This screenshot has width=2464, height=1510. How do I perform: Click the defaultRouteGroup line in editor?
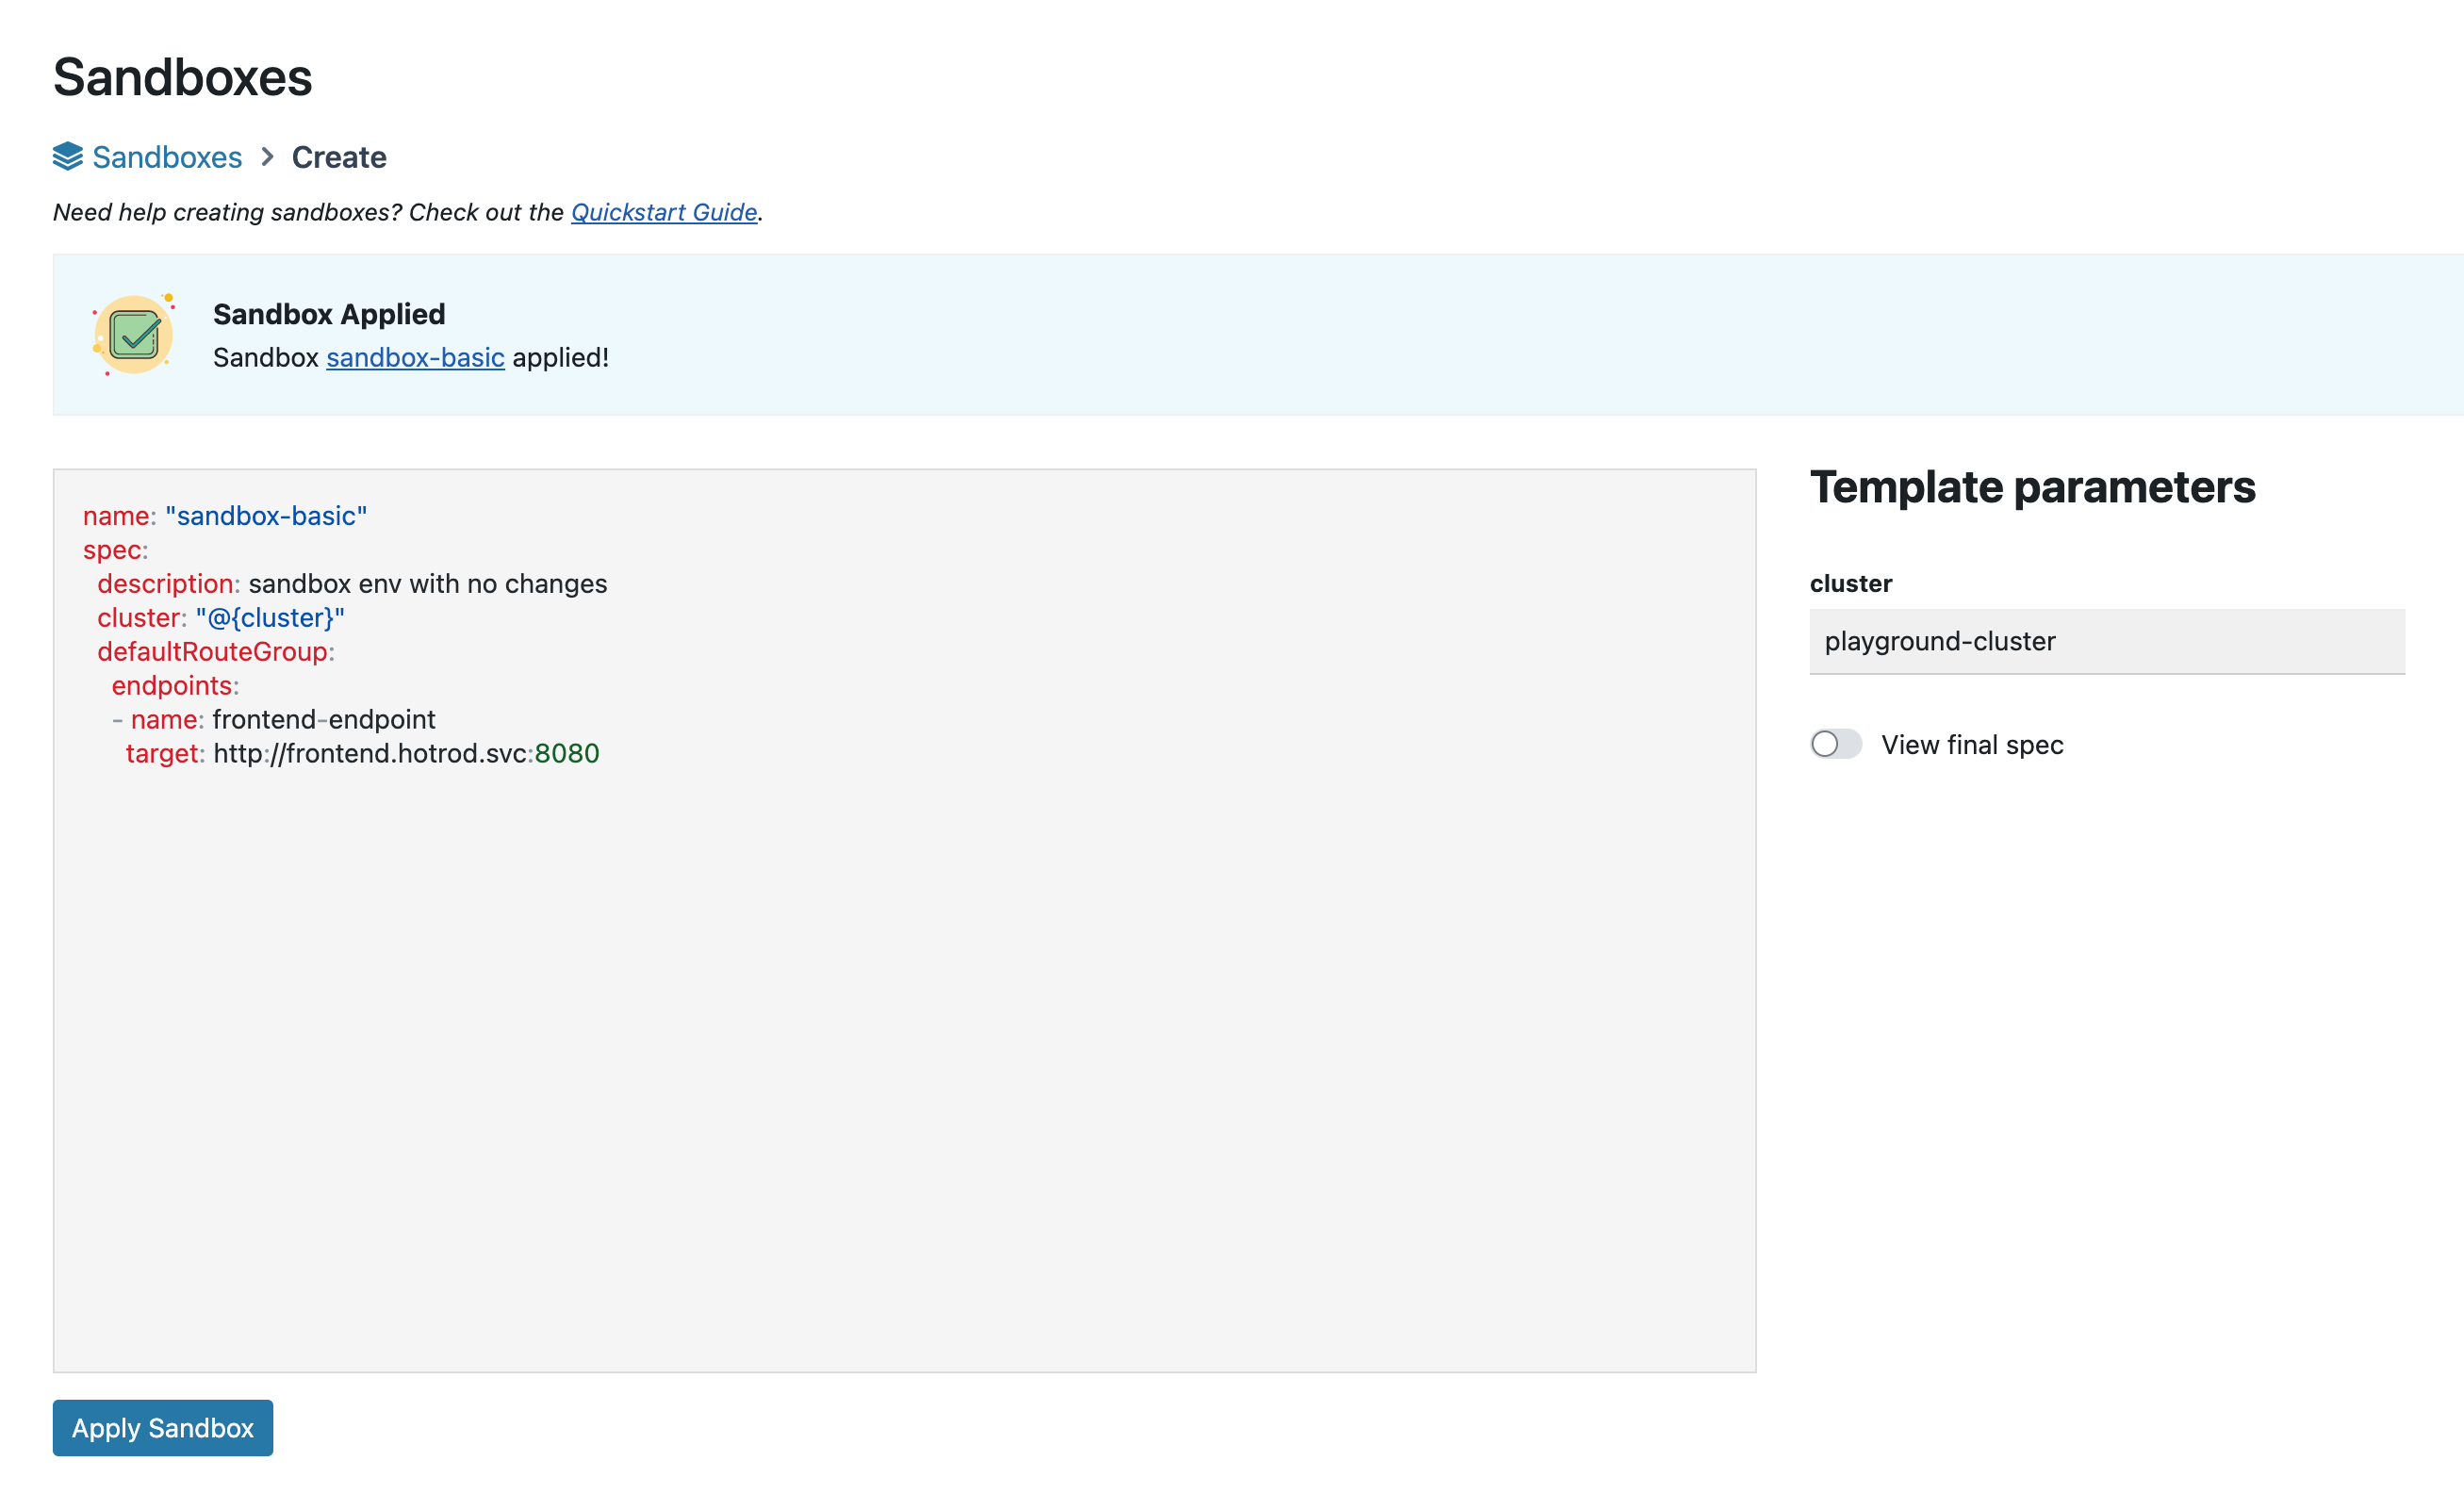216,652
